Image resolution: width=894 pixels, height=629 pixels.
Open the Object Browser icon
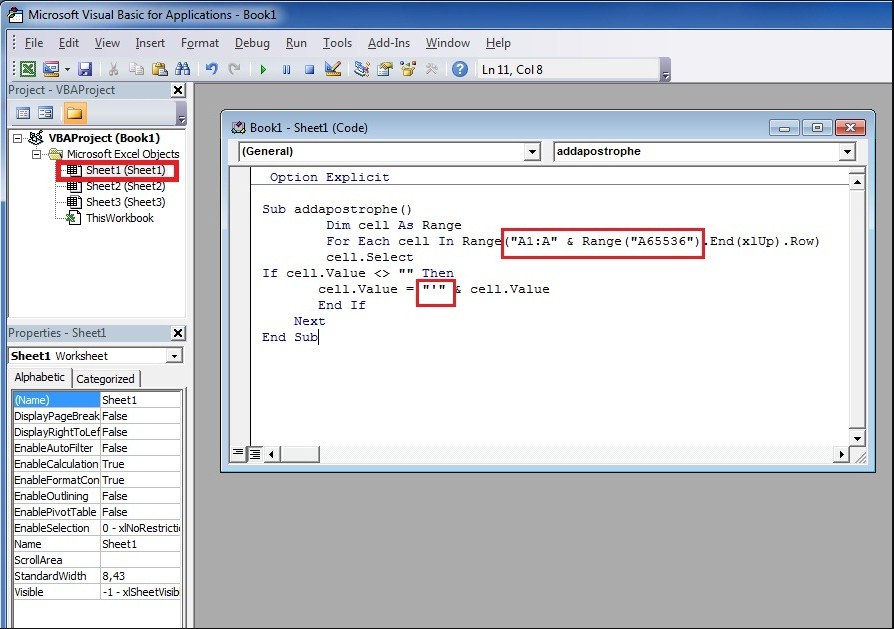tap(408, 69)
